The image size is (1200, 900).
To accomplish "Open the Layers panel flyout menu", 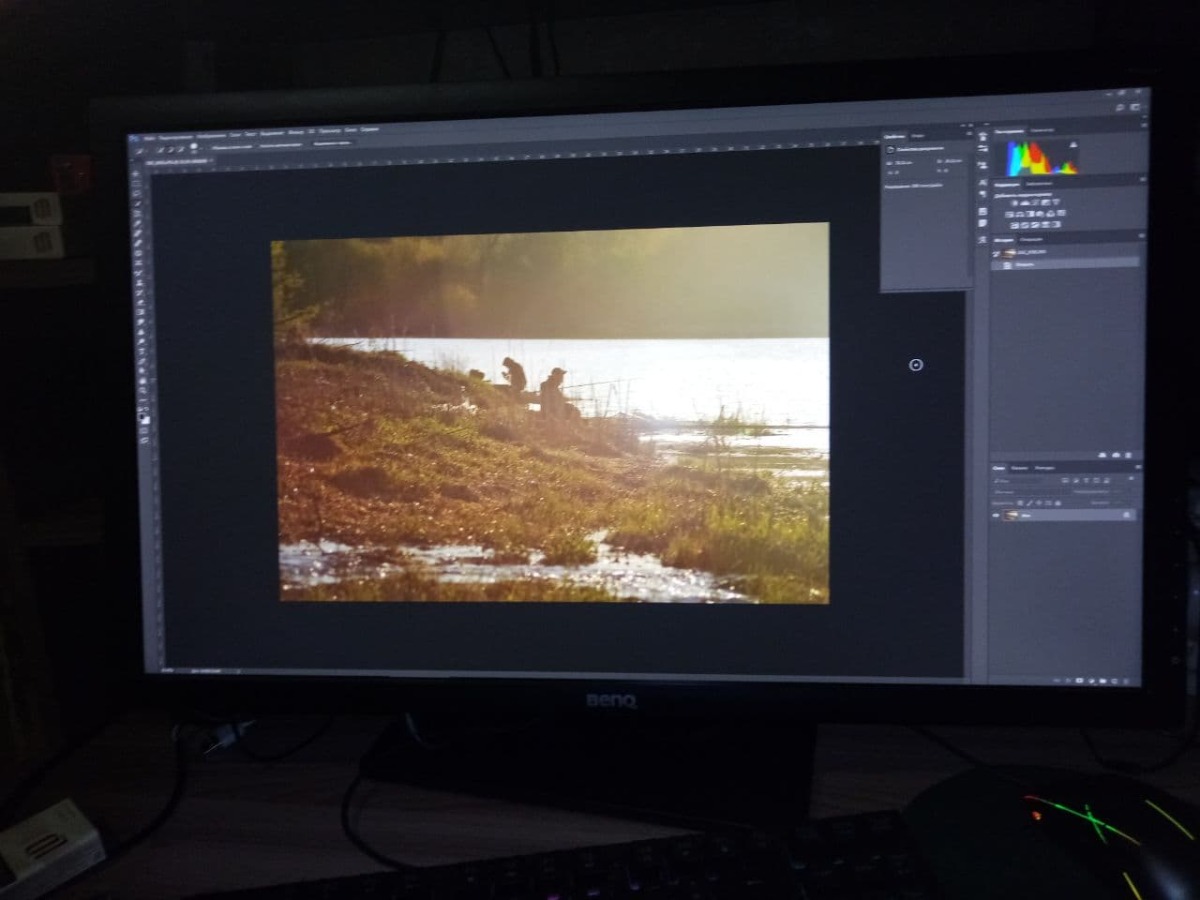I will pos(1137,467).
